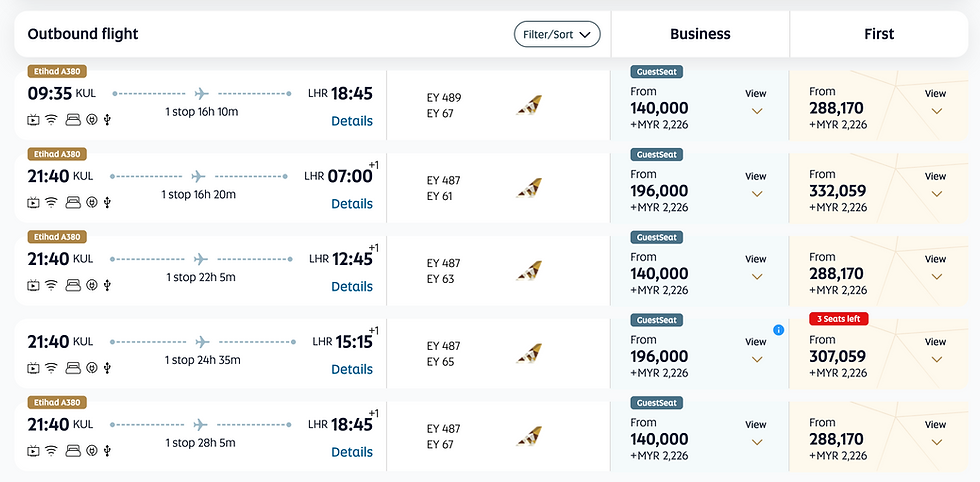Click the USB port icon on the 15:15 arrival flight
Viewport: 980px width, 482px height.
[107, 368]
